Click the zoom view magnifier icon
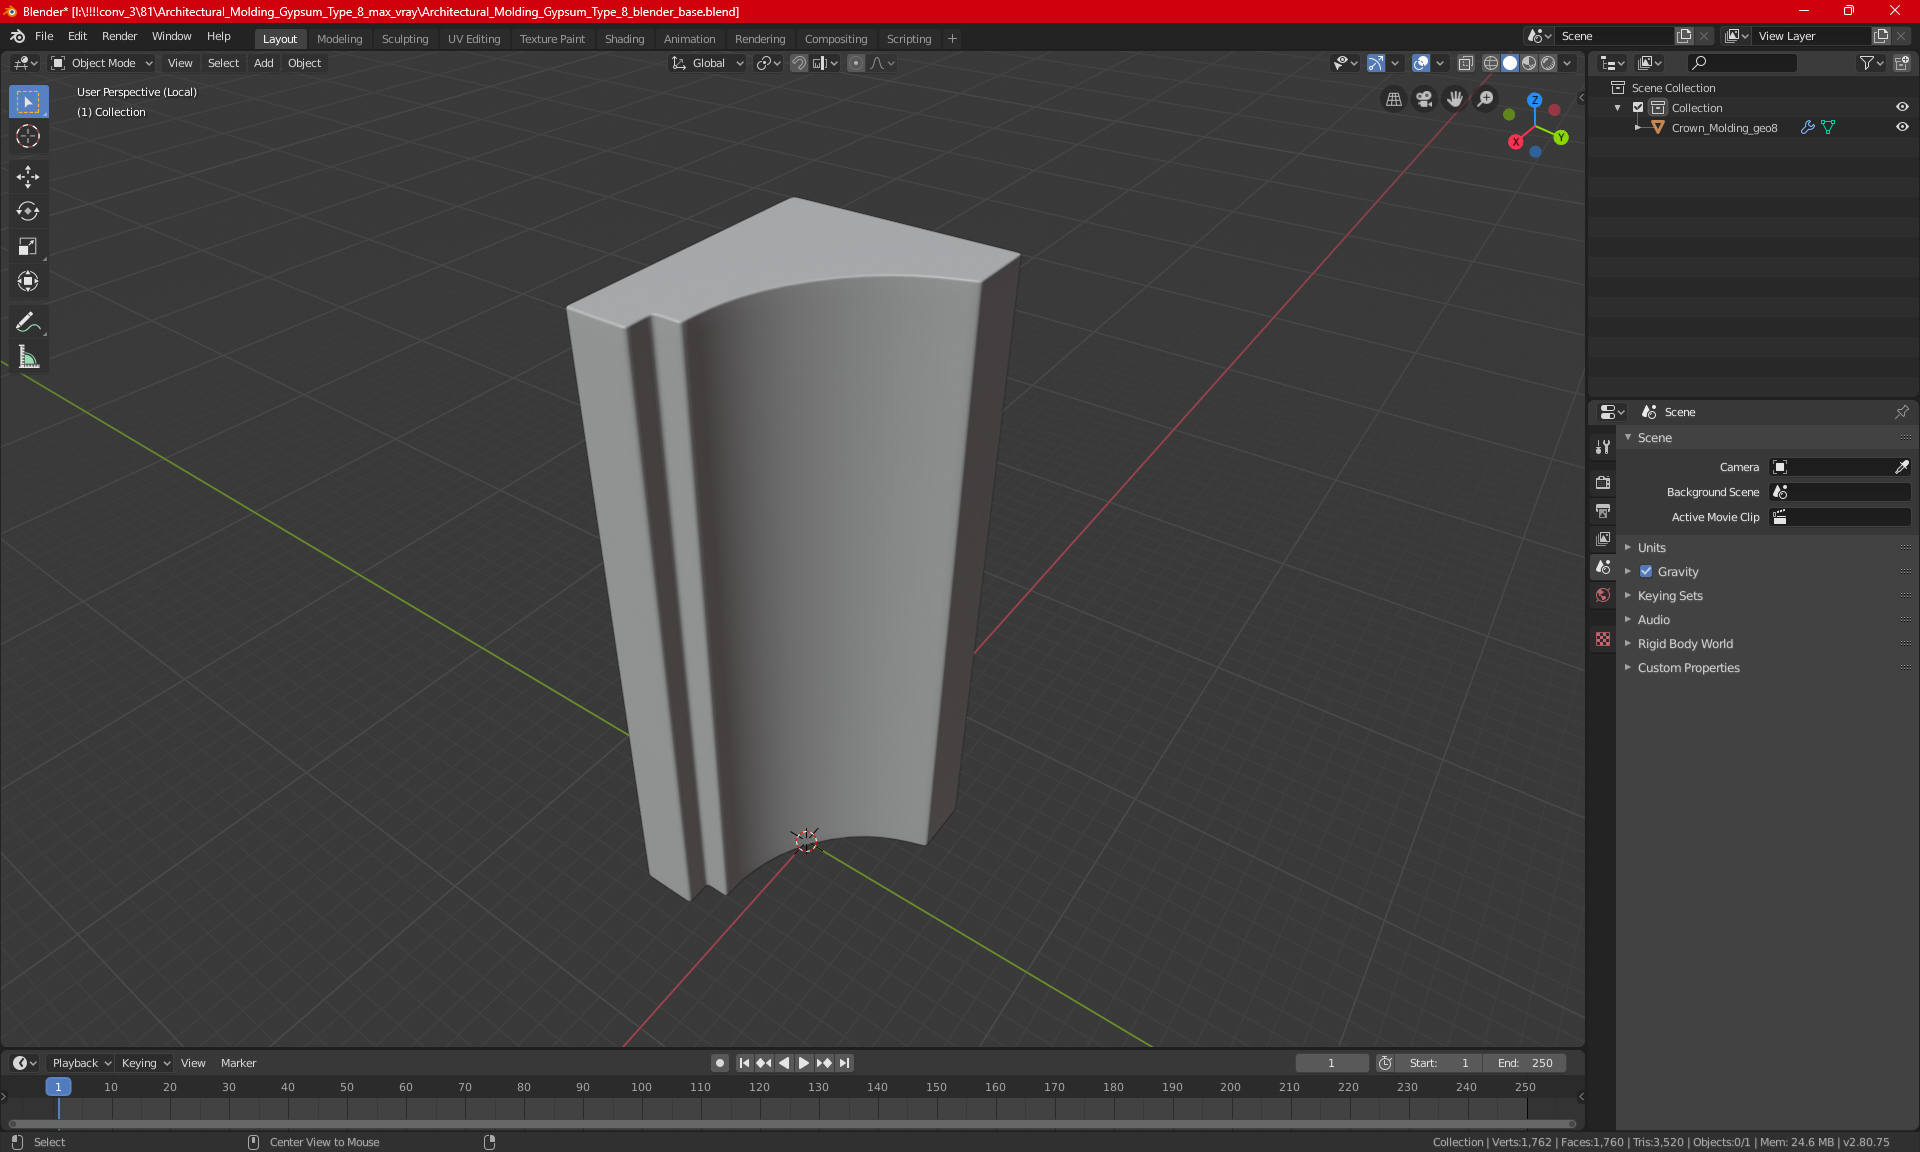The height and width of the screenshot is (1152, 1920). 1486,99
